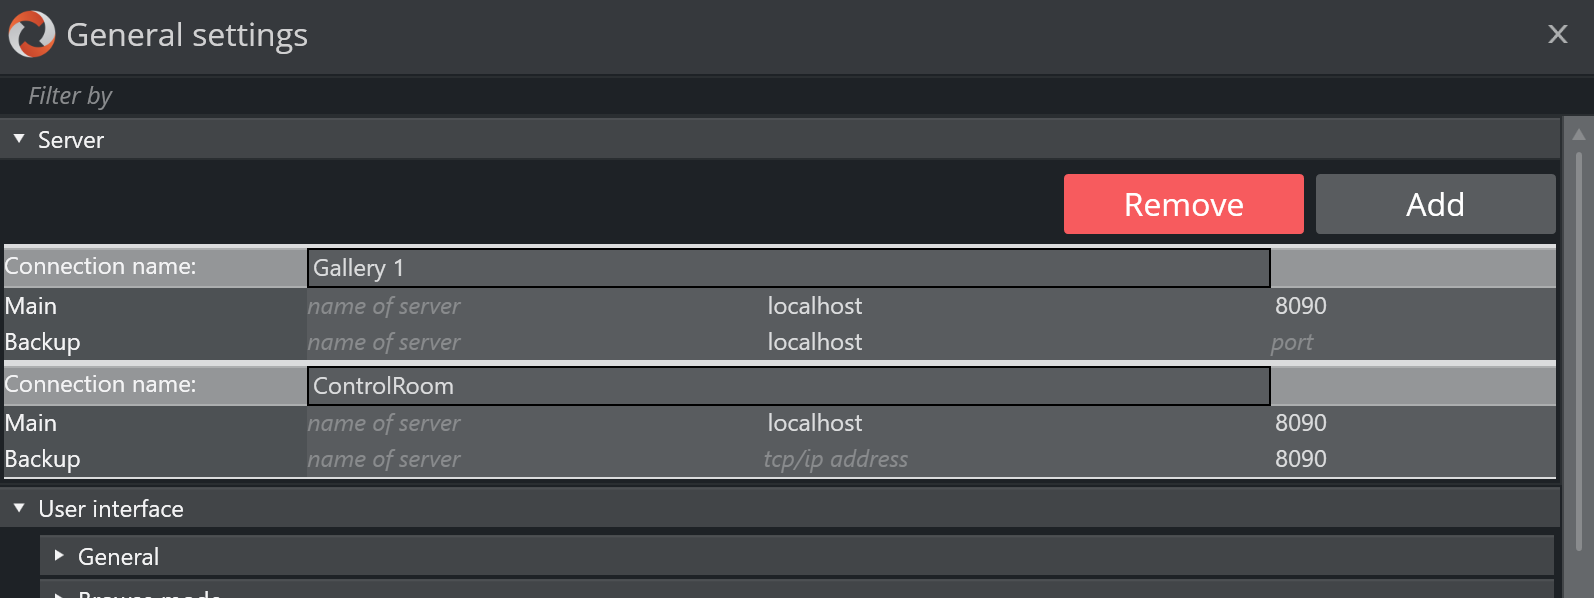Click the scrollbar up arrow
Image resolution: width=1594 pixels, height=598 pixels.
pyautogui.click(x=1579, y=134)
